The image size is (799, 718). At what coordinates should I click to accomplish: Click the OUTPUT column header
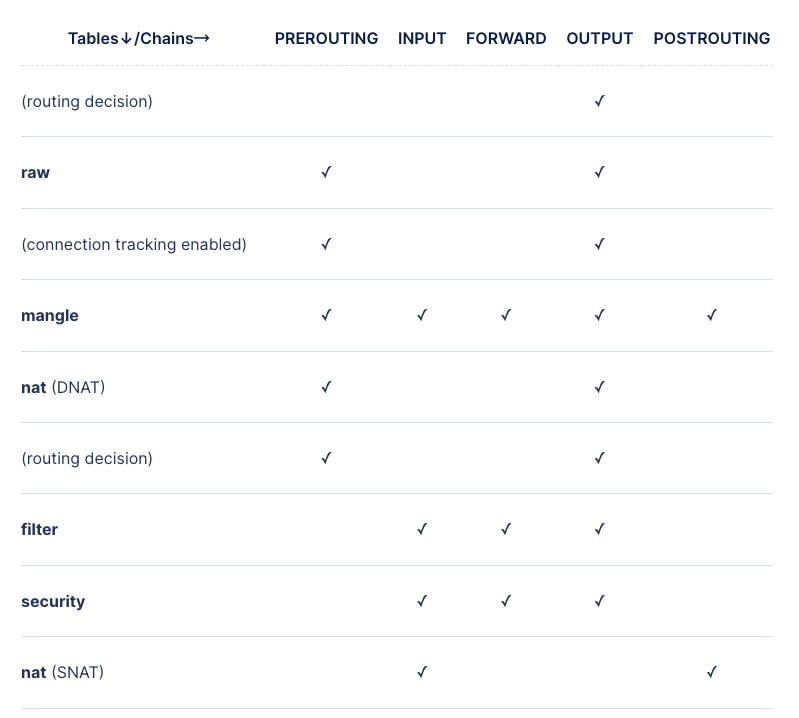599,39
